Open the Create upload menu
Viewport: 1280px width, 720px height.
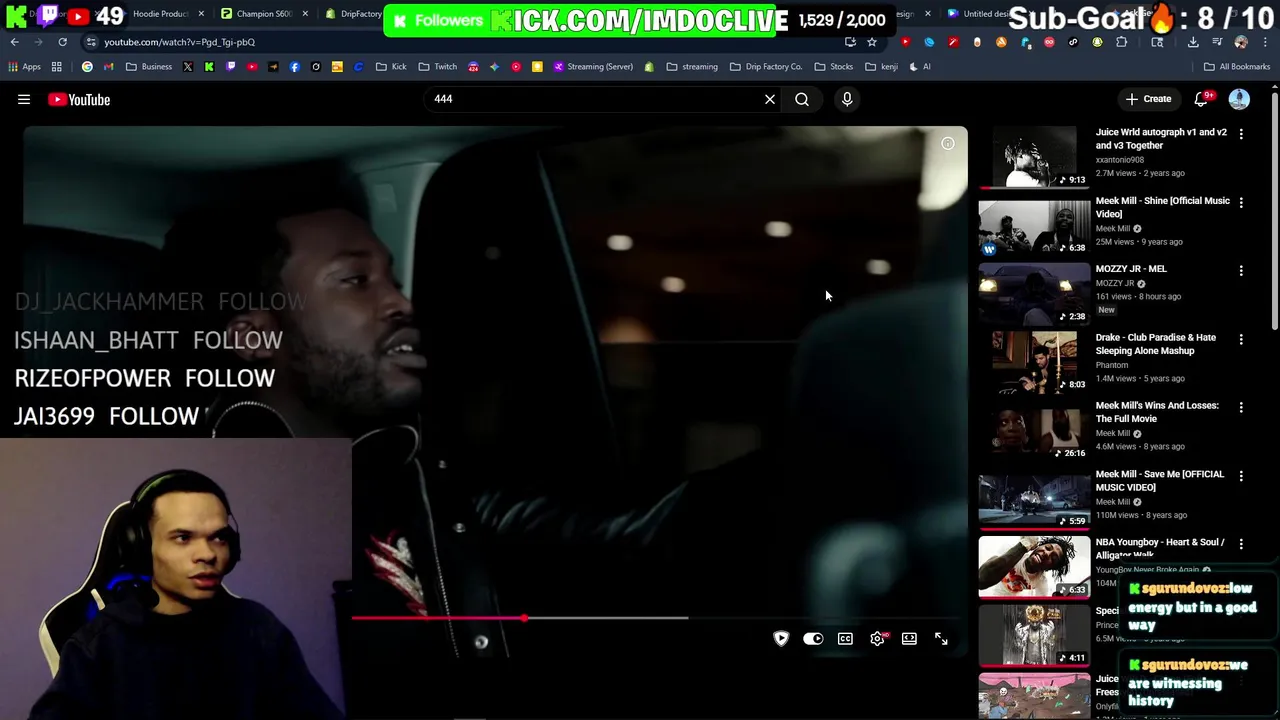(x=1148, y=99)
